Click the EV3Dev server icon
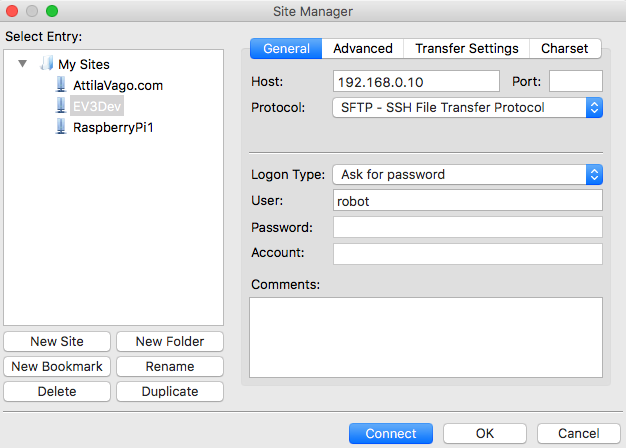Screen dimensions: 626x448 (x=61, y=106)
